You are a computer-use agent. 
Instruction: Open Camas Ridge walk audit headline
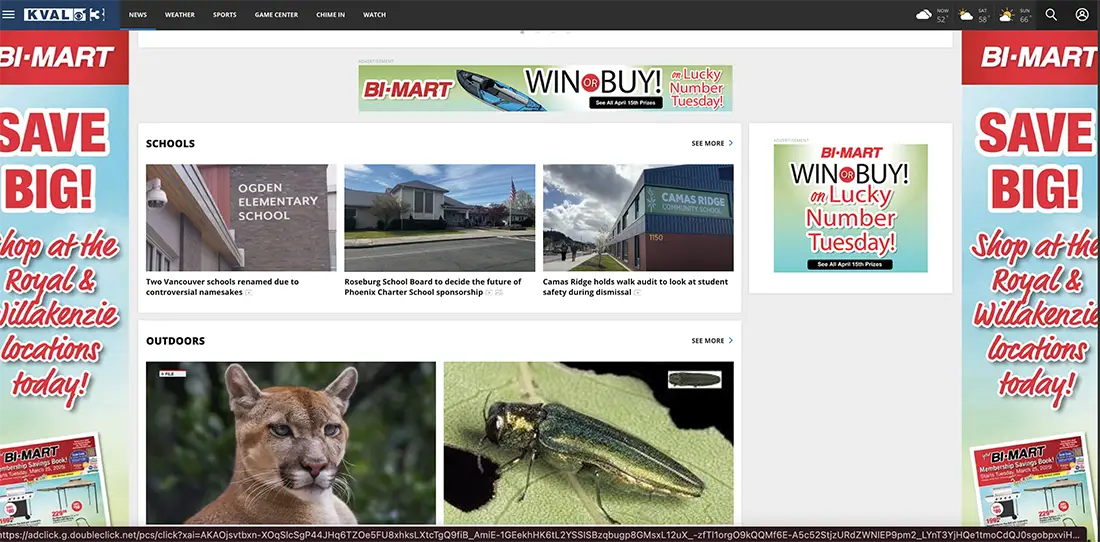pyautogui.click(x=636, y=287)
